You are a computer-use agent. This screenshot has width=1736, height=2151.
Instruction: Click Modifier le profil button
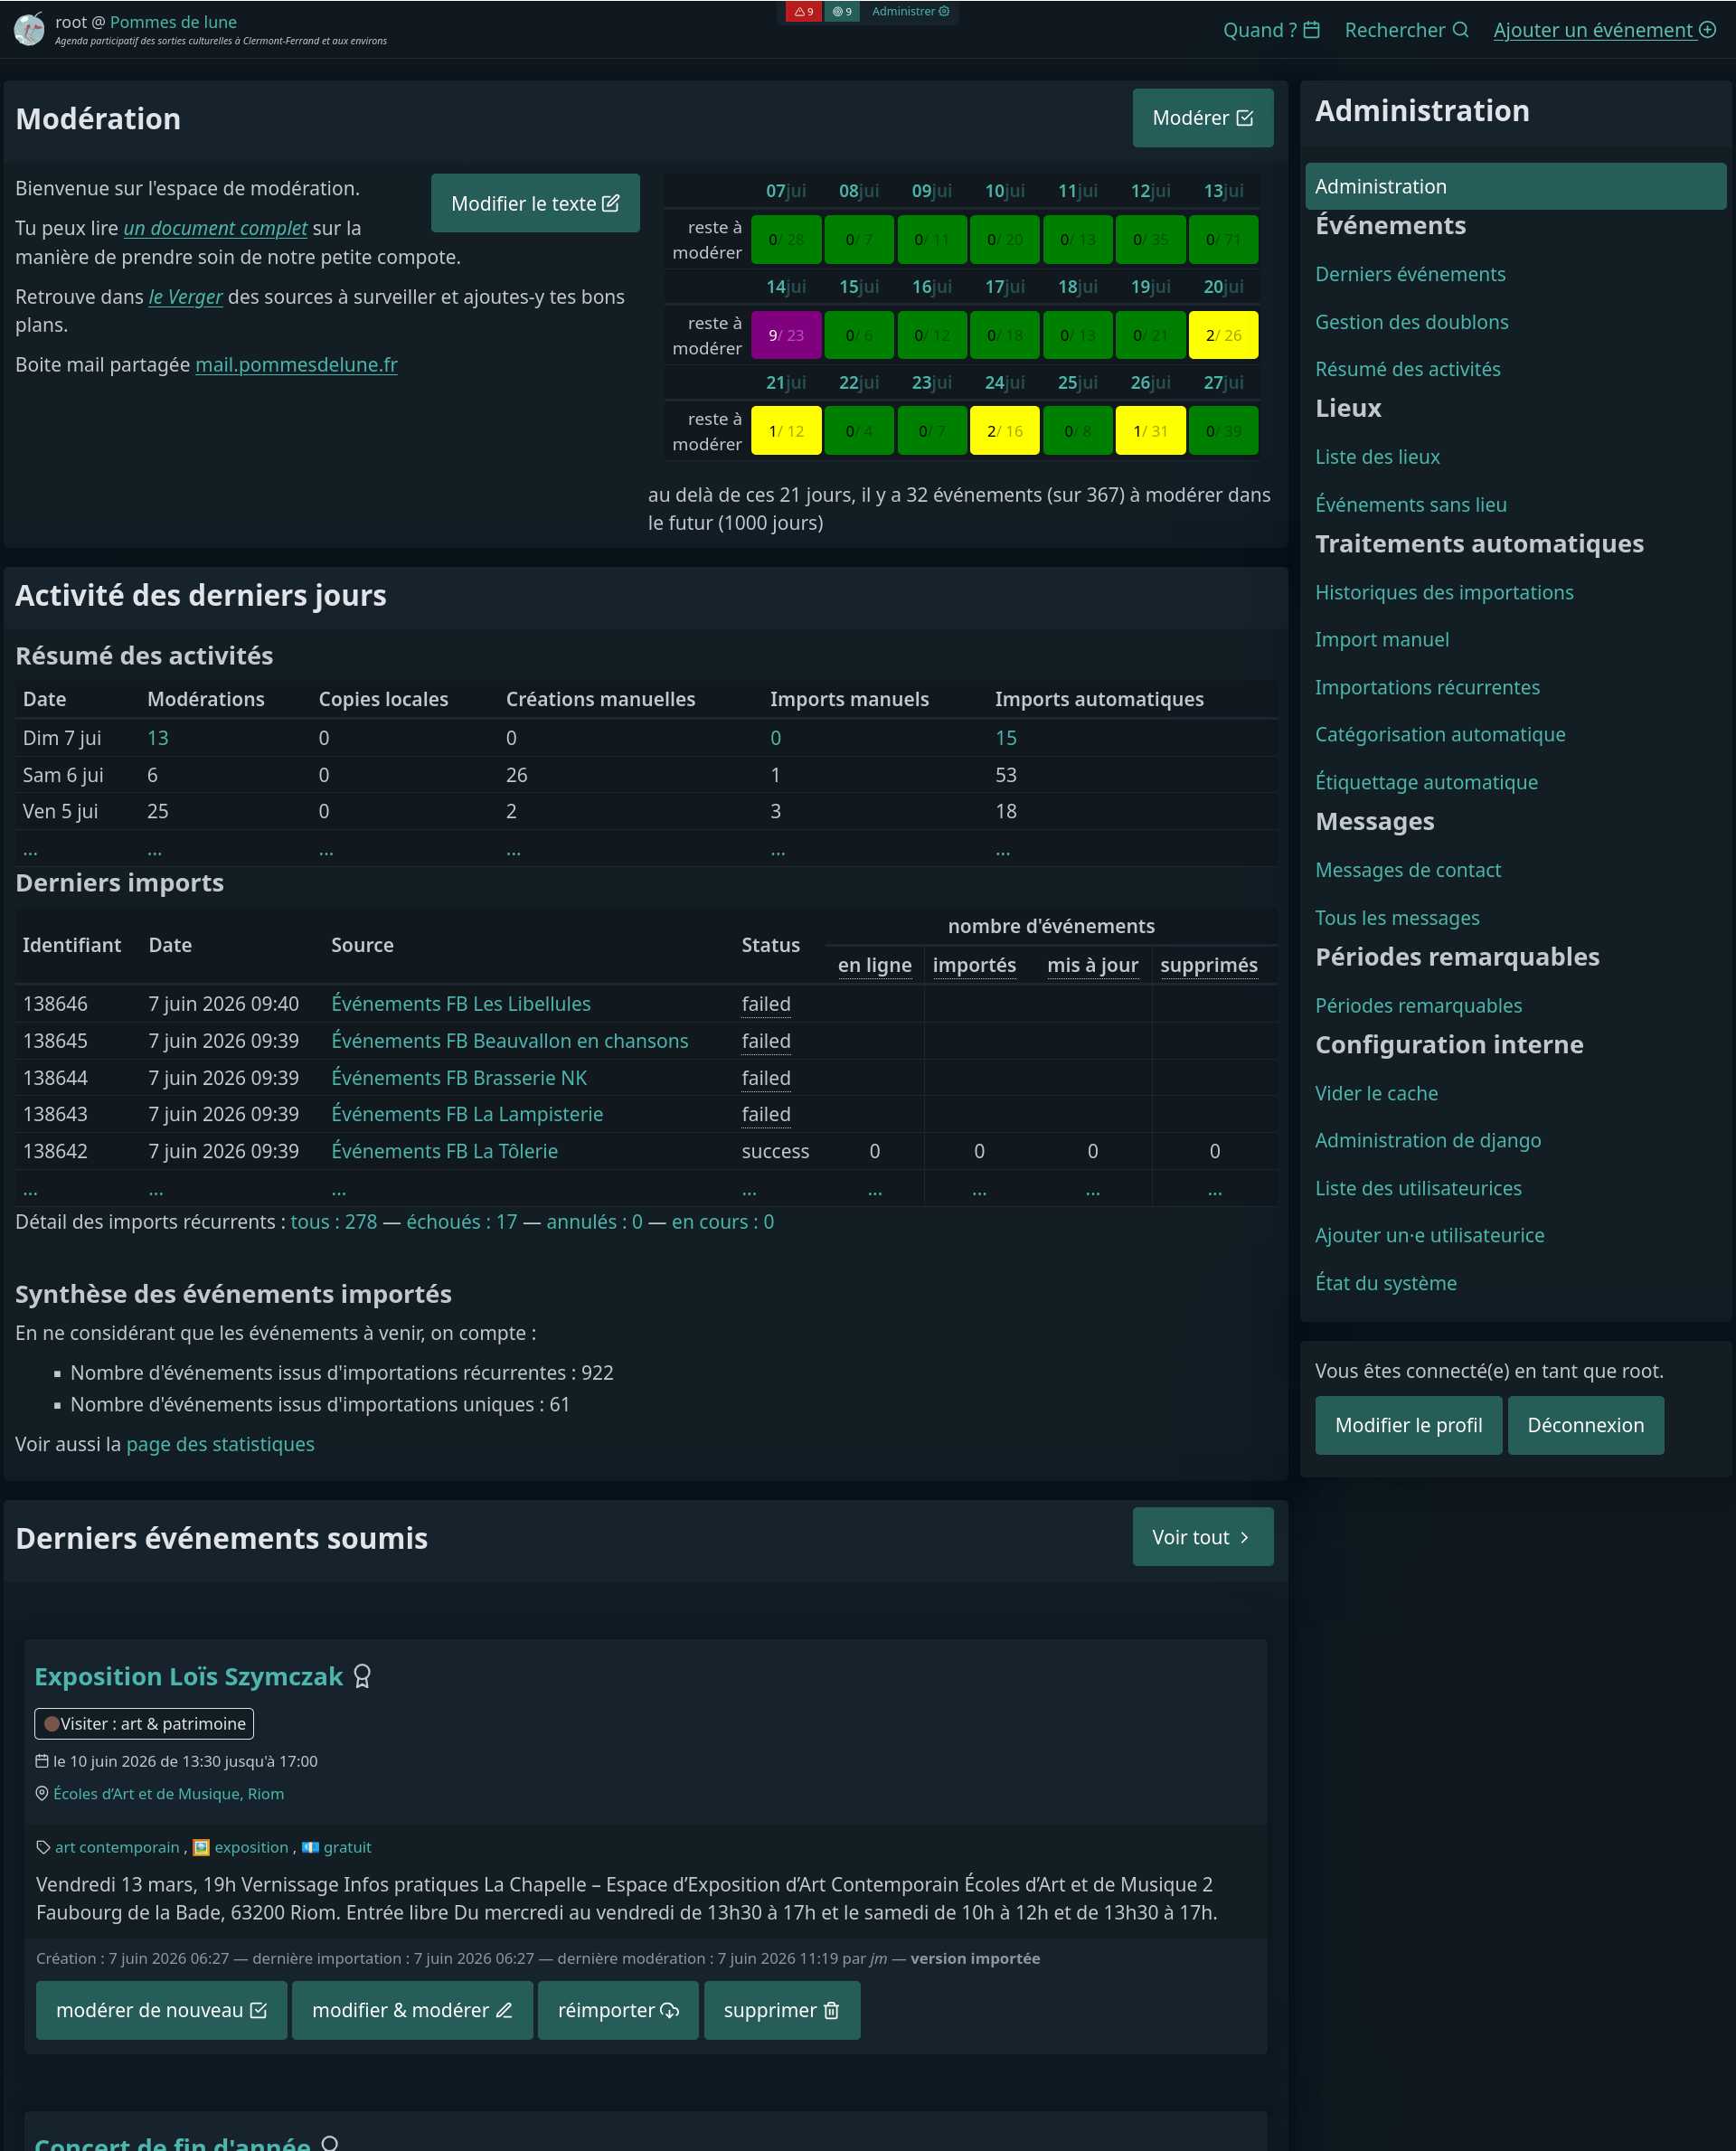[1408, 1425]
